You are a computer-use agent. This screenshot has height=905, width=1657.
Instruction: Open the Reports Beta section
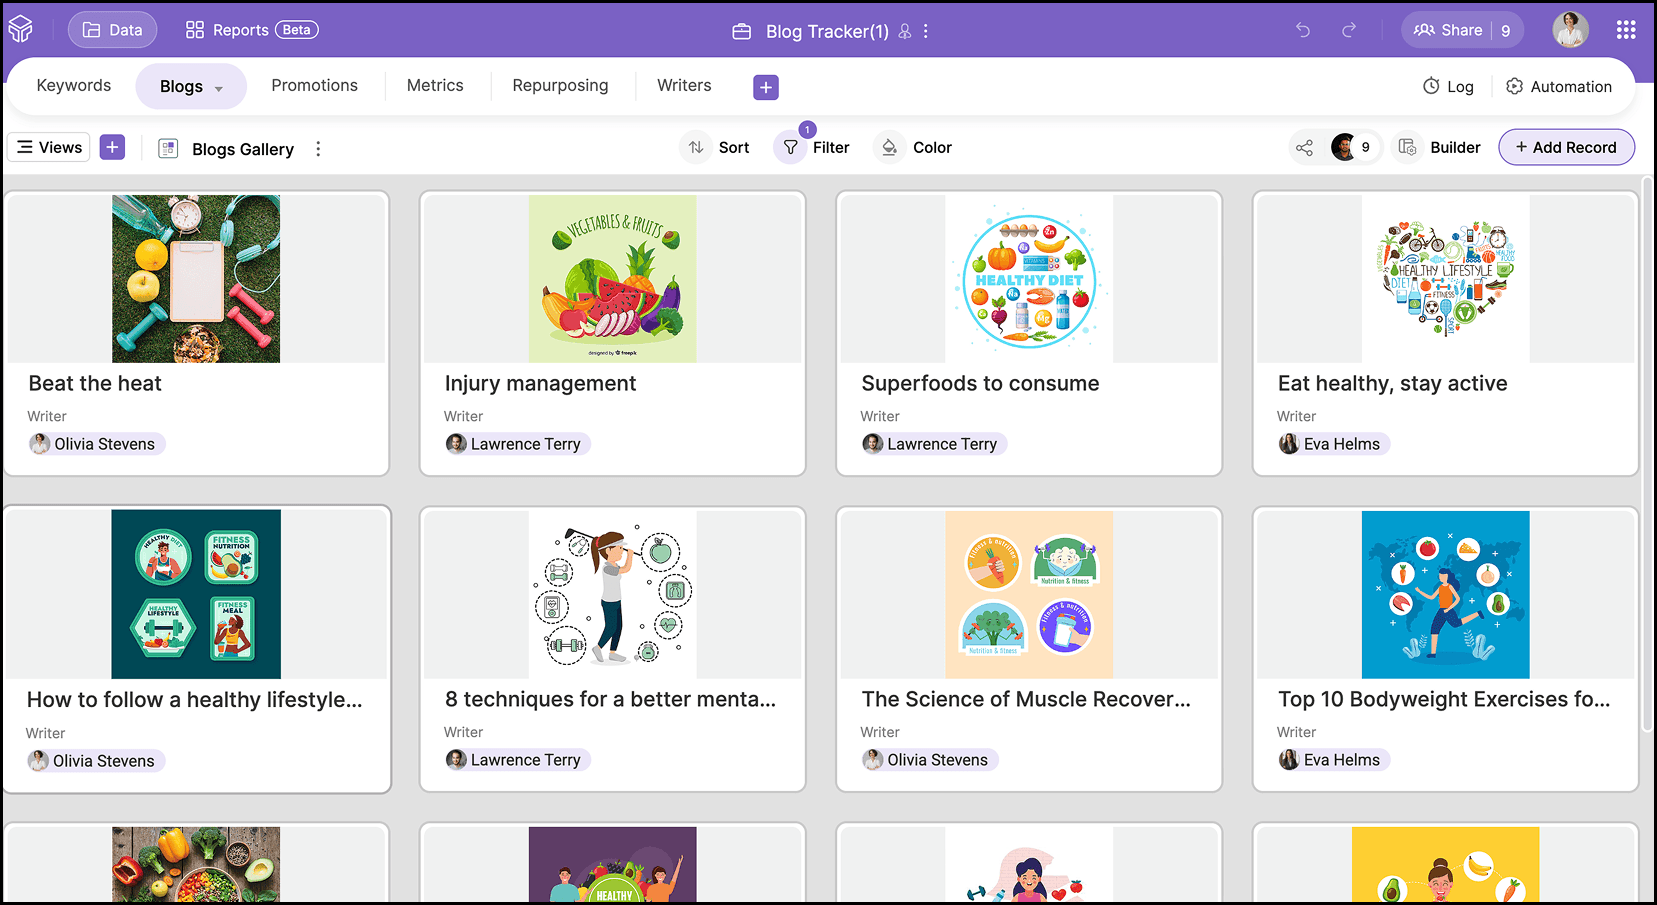(x=252, y=30)
